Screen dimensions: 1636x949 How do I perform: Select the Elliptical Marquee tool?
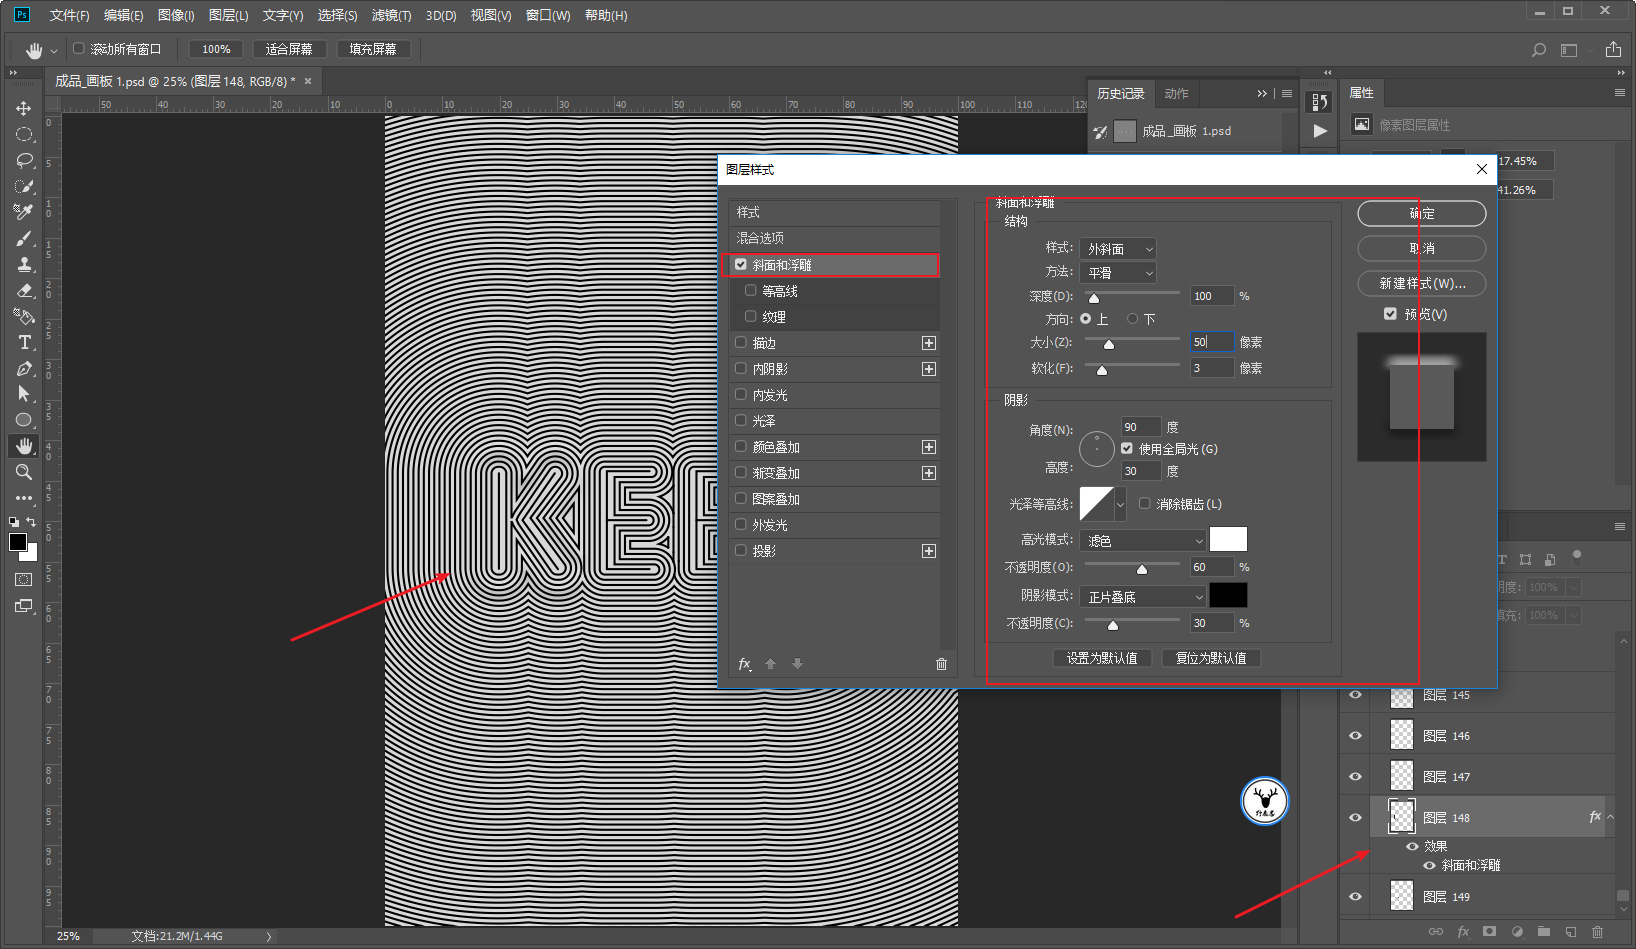point(24,134)
